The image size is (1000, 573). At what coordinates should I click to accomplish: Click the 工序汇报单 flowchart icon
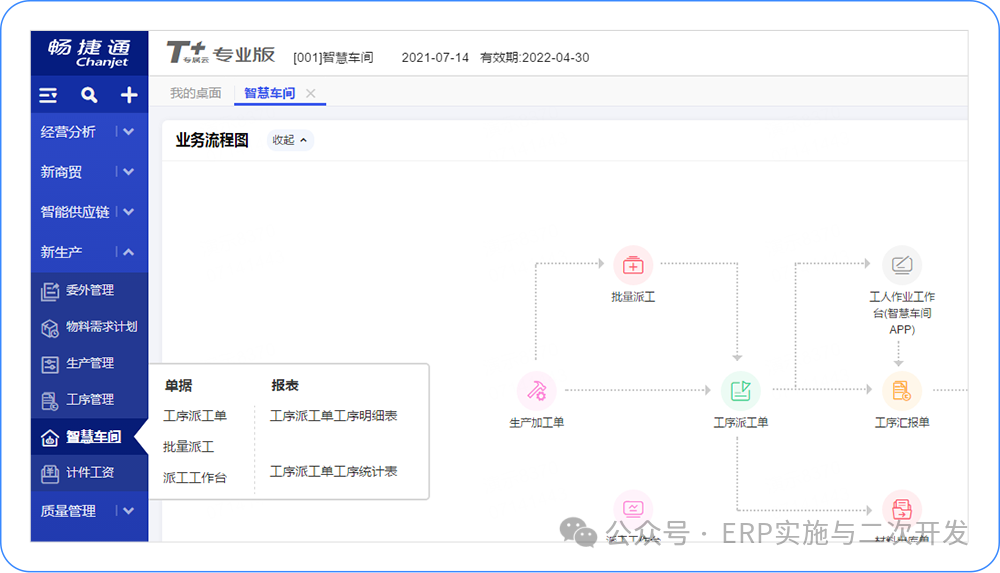click(x=901, y=390)
